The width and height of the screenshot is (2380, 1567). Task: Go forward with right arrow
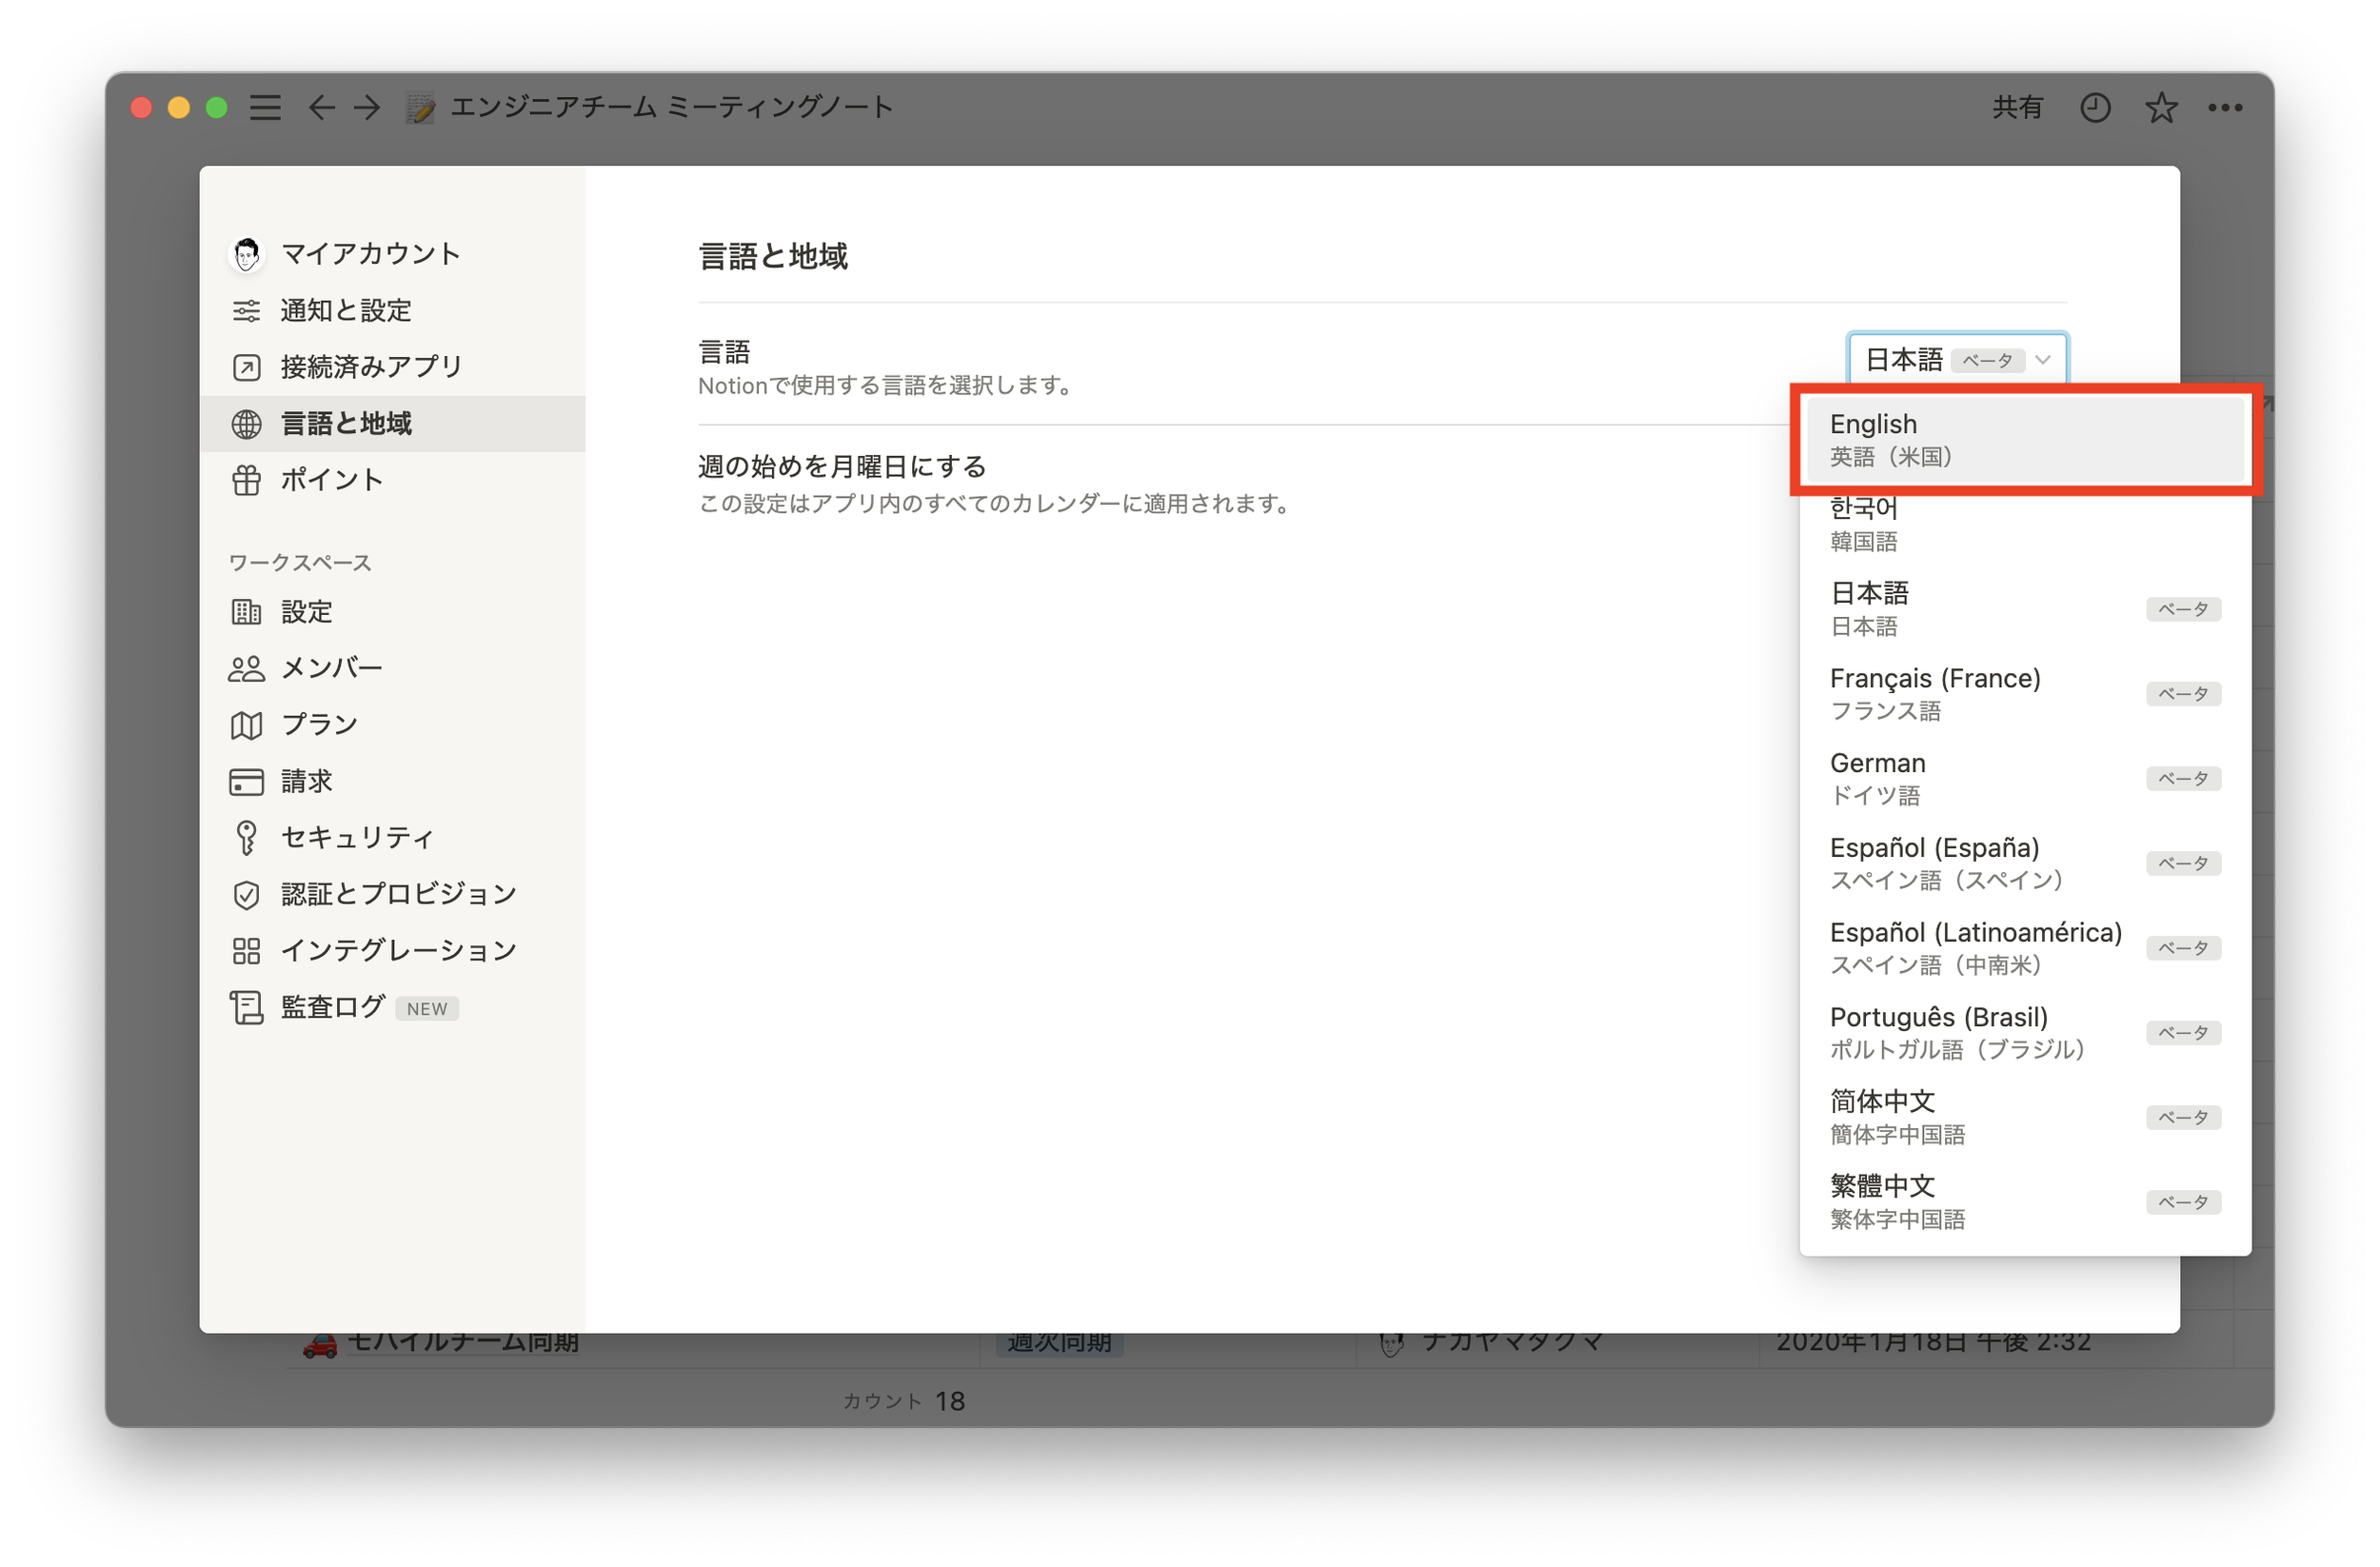click(x=367, y=107)
